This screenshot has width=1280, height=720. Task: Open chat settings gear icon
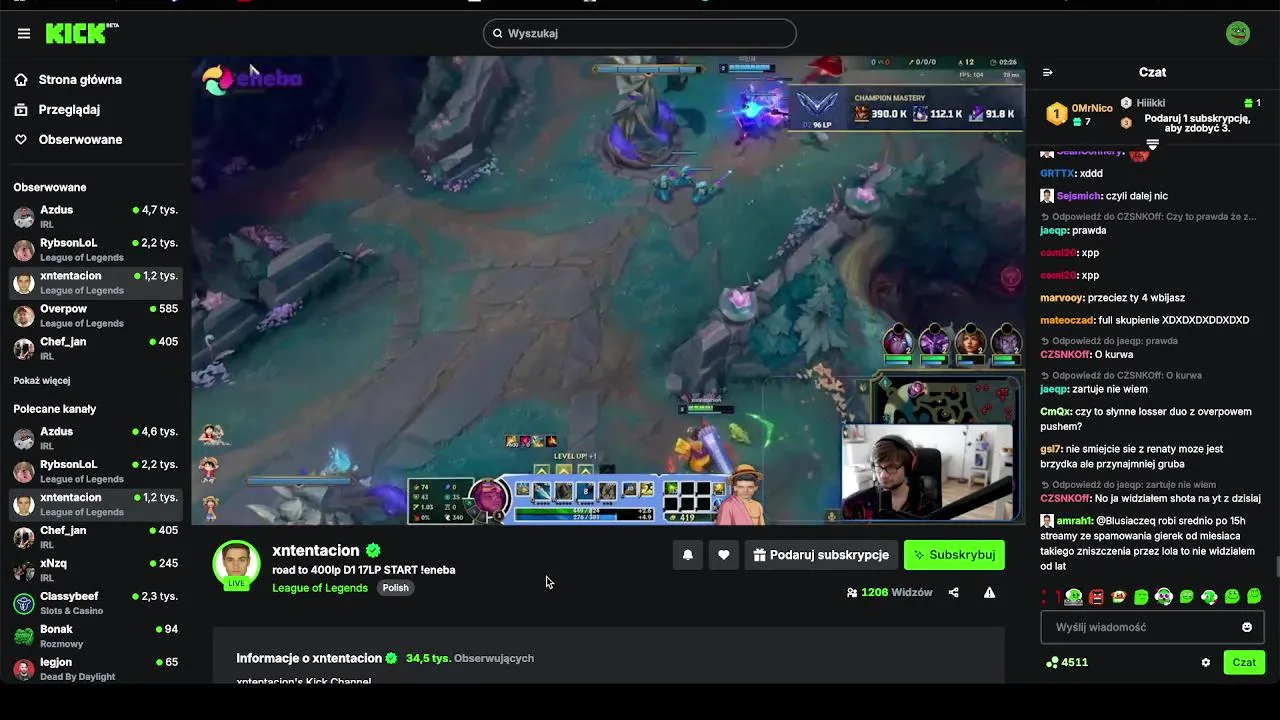pos(1206,662)
